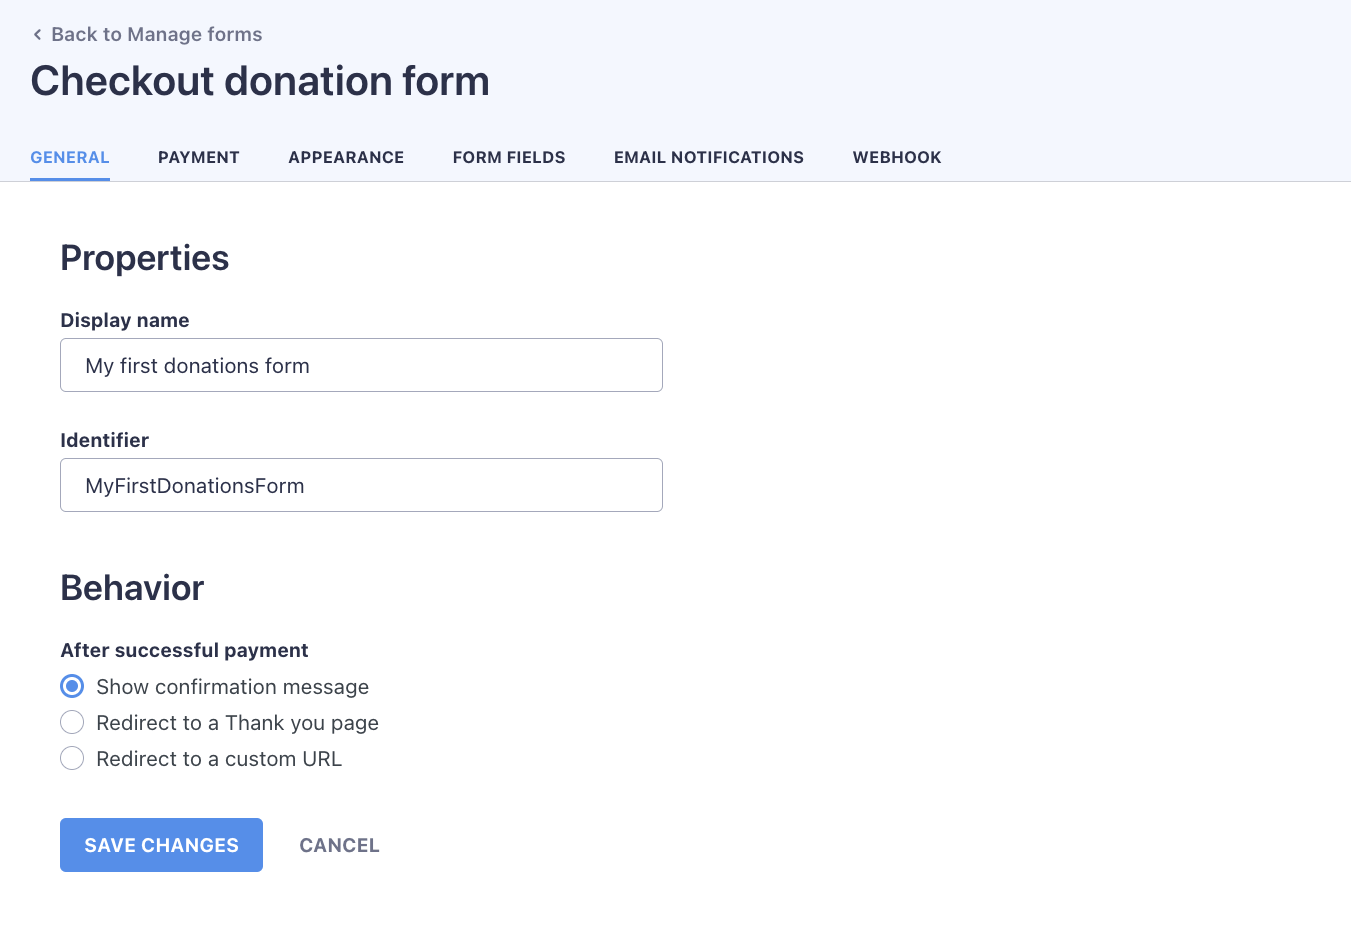Enable Redirect to a custom URL
The height and width of the screenshot is (929, 1351).
[71, 758]
